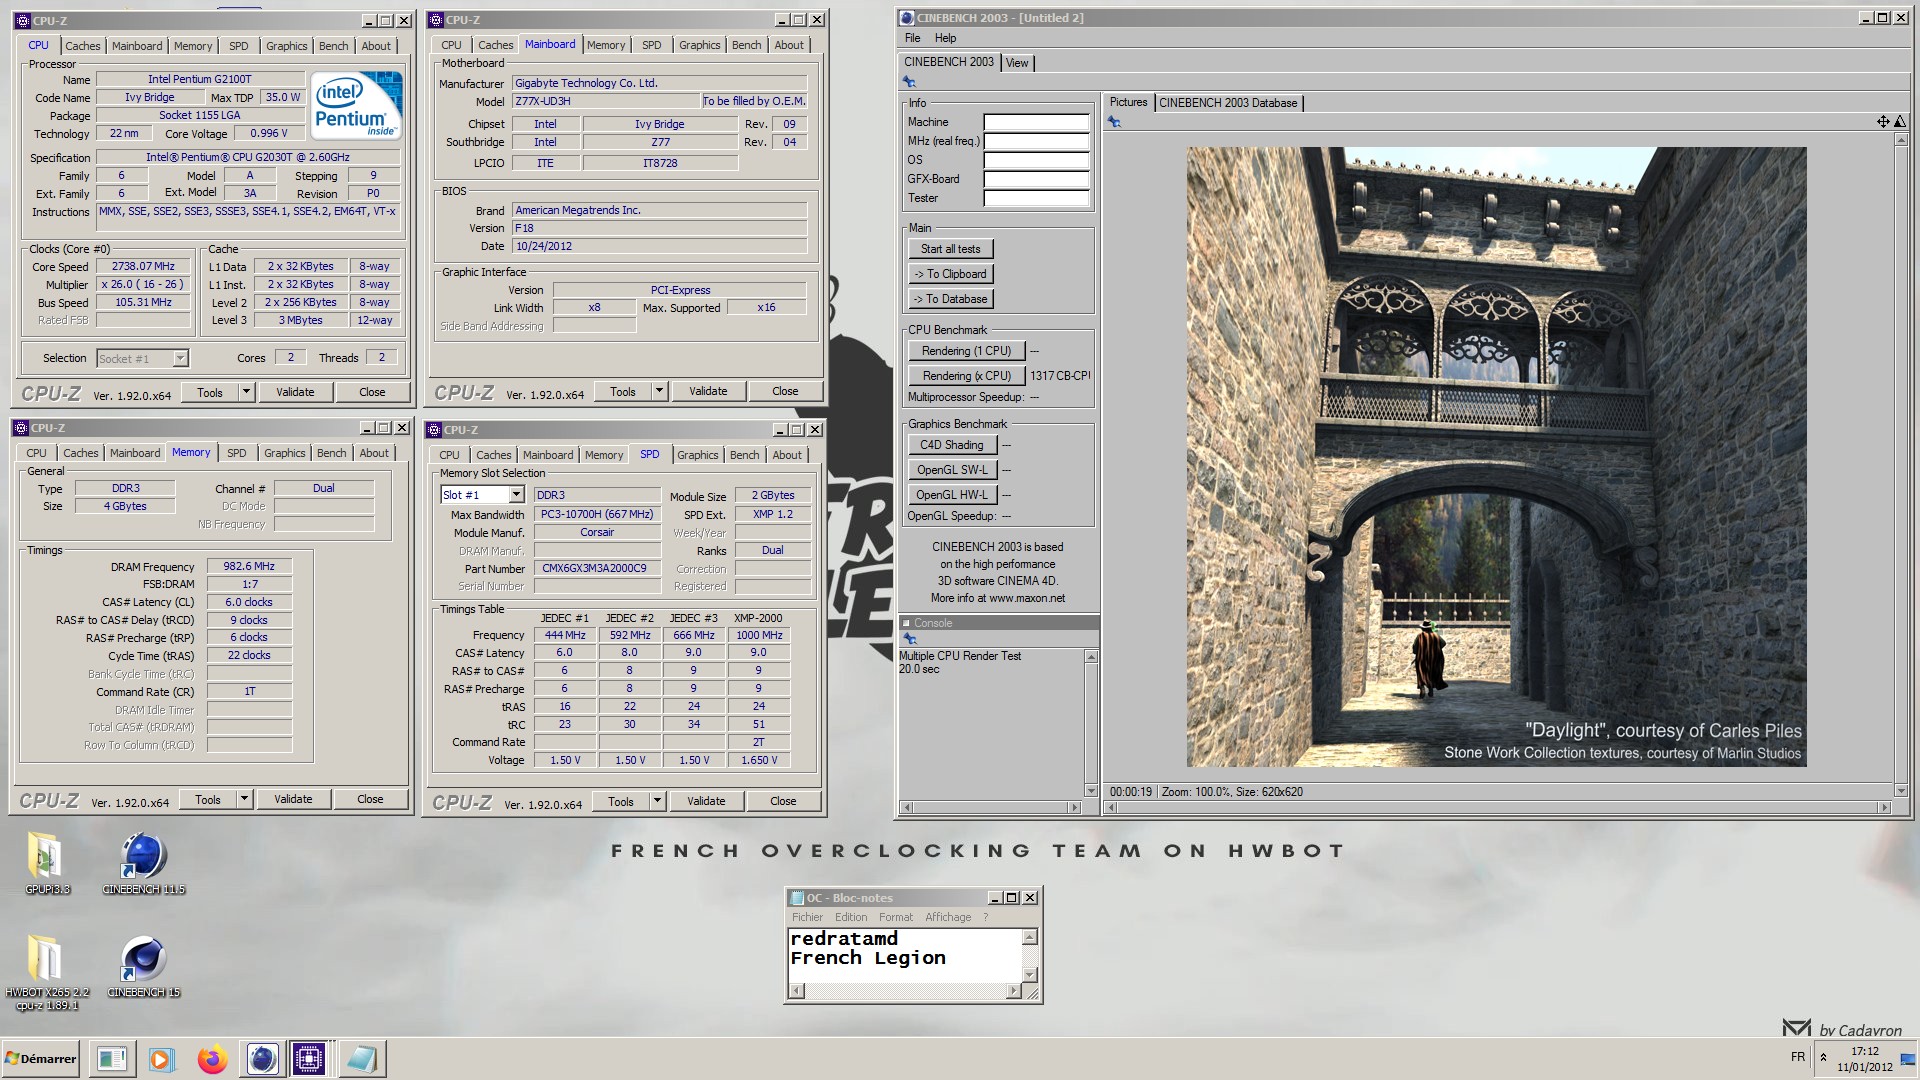1920x1080 pixels.
Task: Click the pin icon in Pictures panel
Action: coord(1114,122)
